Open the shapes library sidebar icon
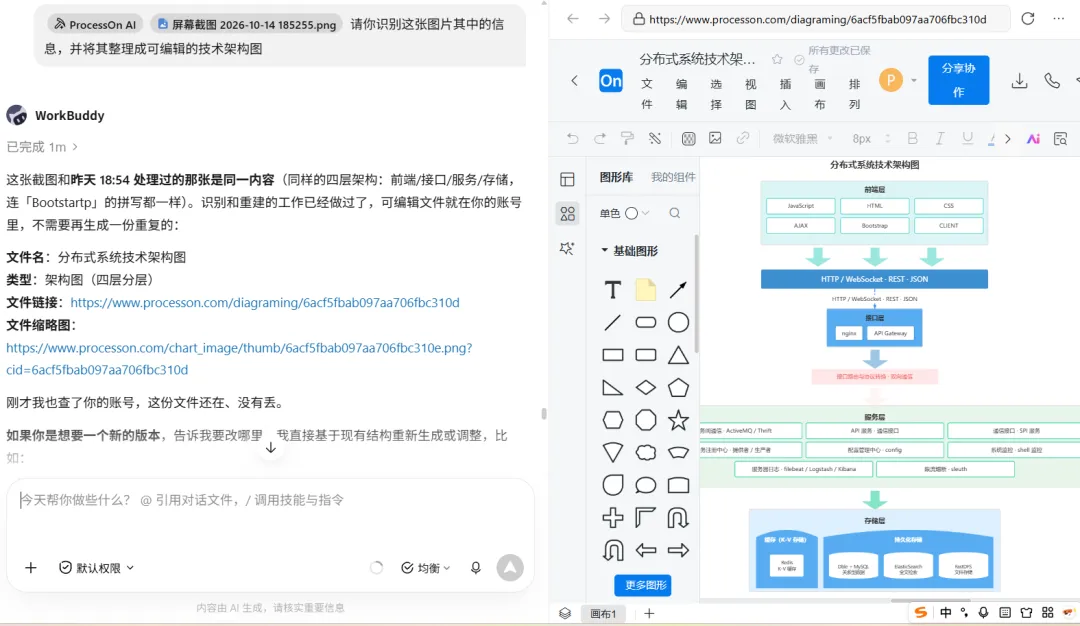The image size is (1080, 626). pos(568,214)
